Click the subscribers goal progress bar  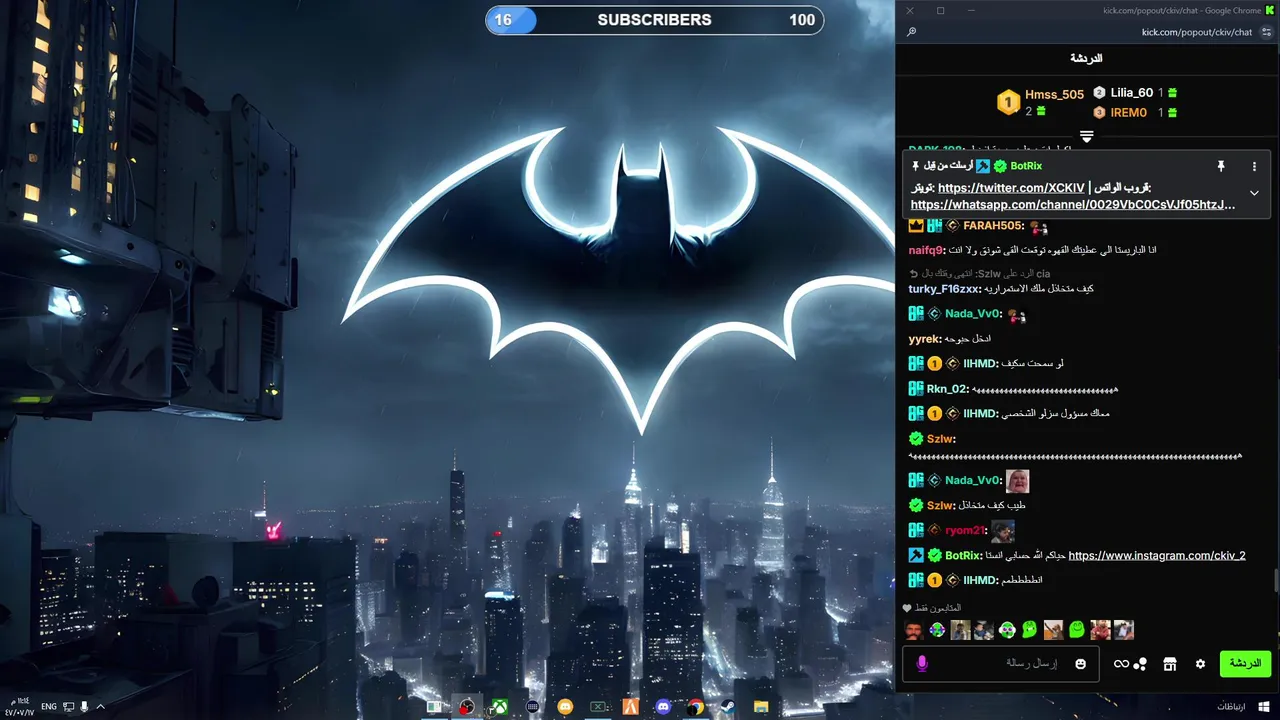[x=654, y=20]
